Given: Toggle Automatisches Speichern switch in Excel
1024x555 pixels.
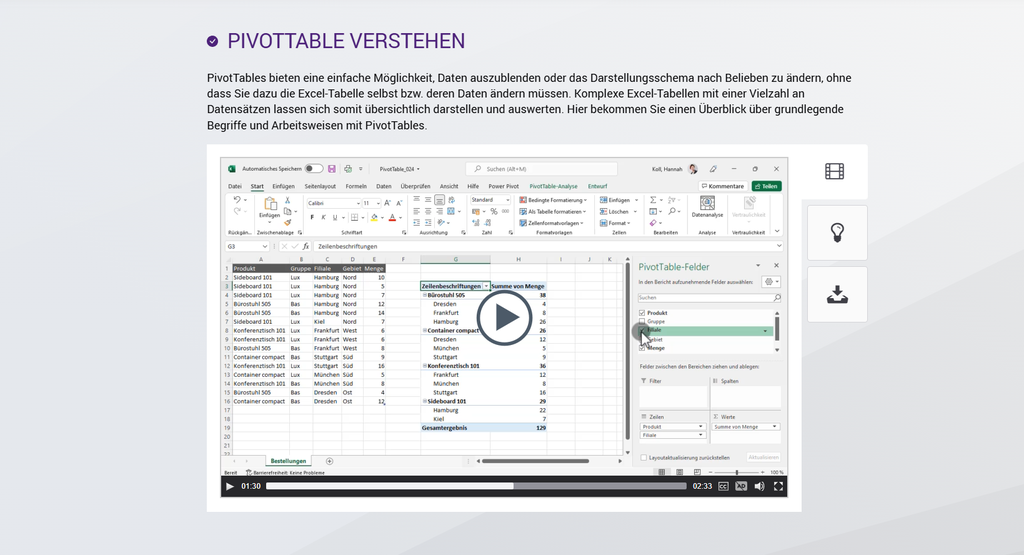Looking at the screenshot, I should coord(313,168).
